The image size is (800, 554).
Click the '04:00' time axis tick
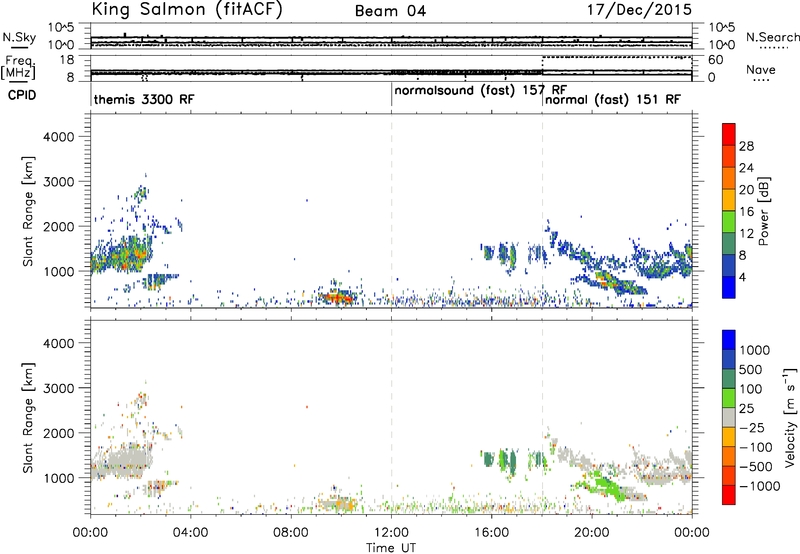[x=190, y=533]
